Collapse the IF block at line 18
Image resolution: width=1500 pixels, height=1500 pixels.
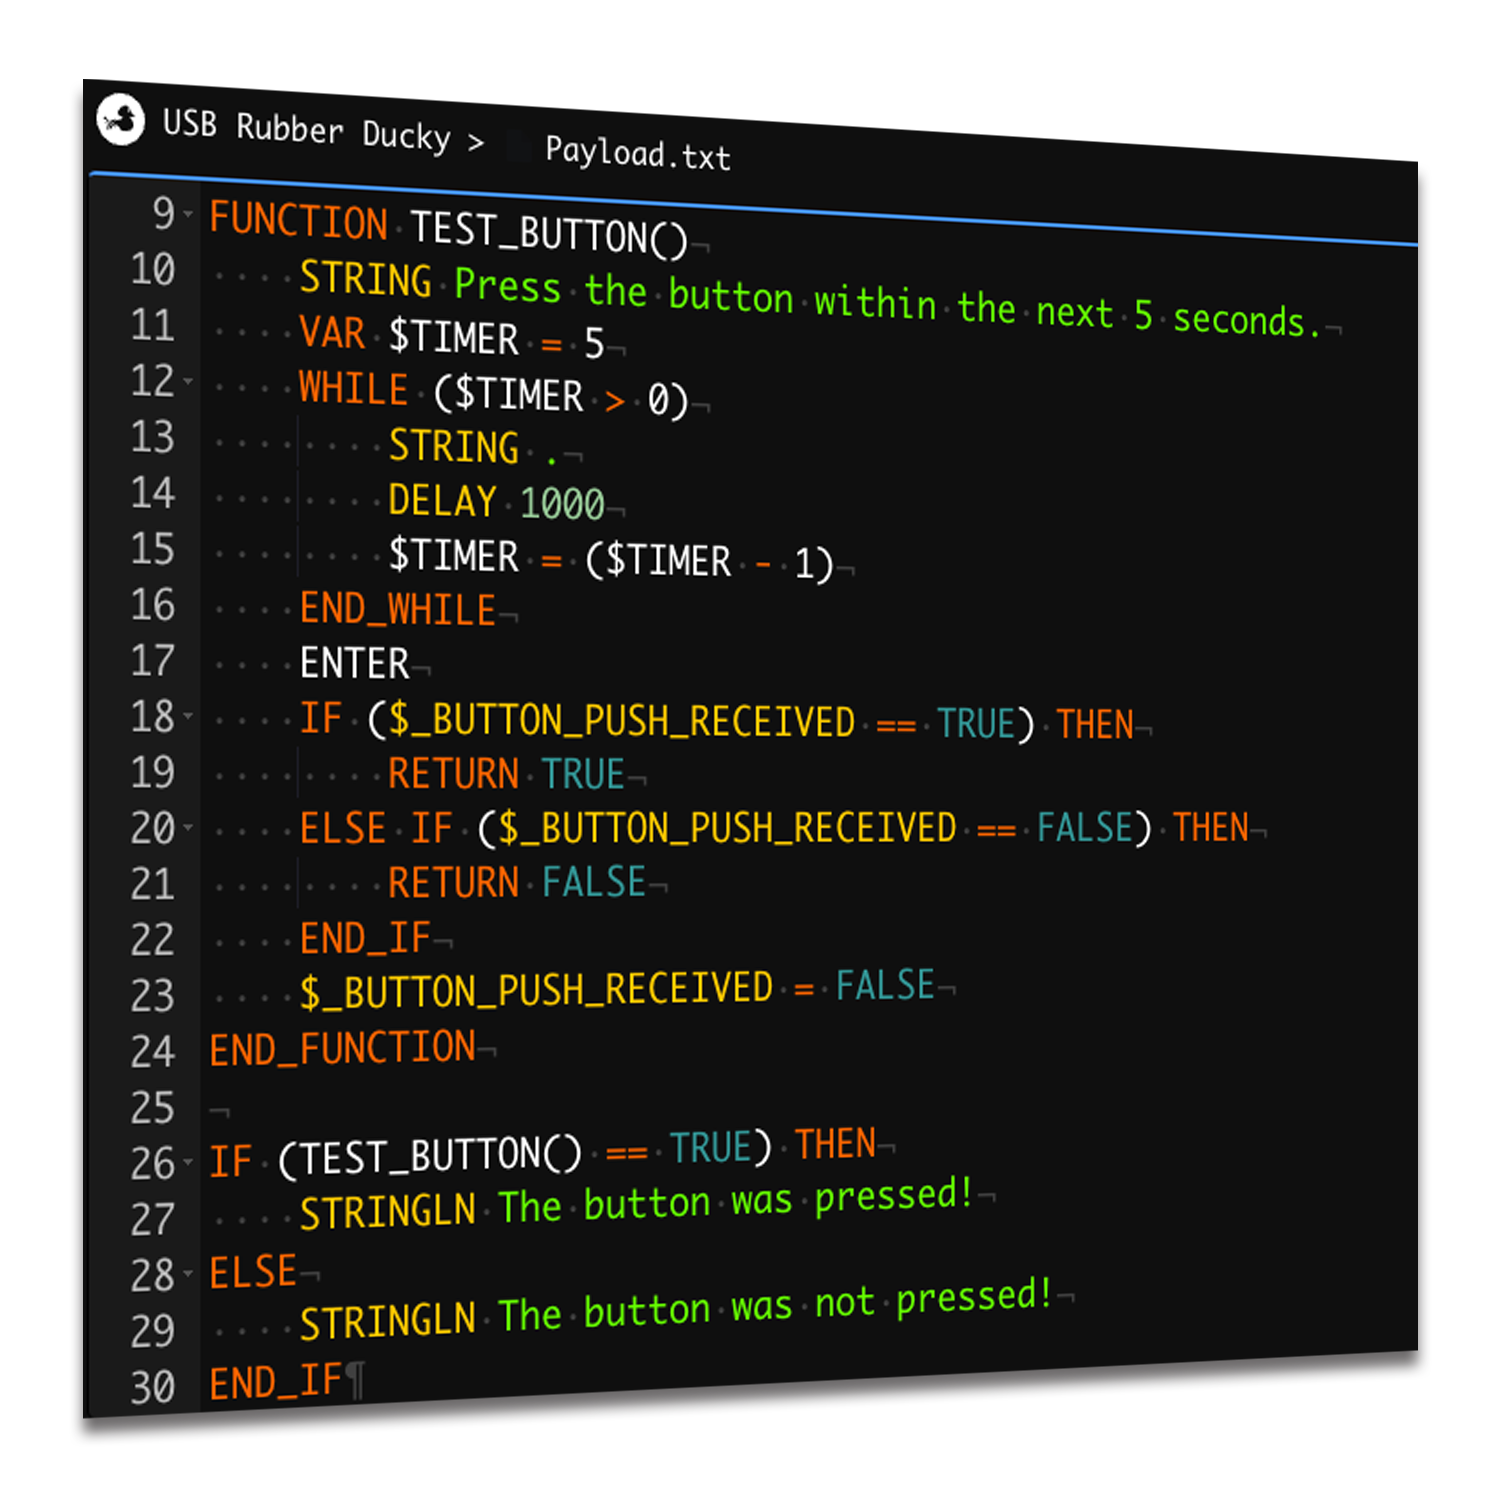pos(187,715)
